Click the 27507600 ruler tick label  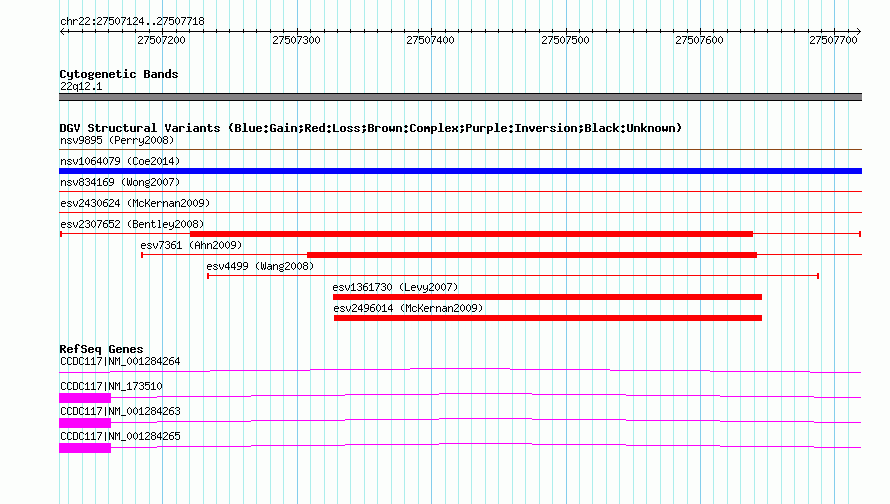[x=699, y=40]
